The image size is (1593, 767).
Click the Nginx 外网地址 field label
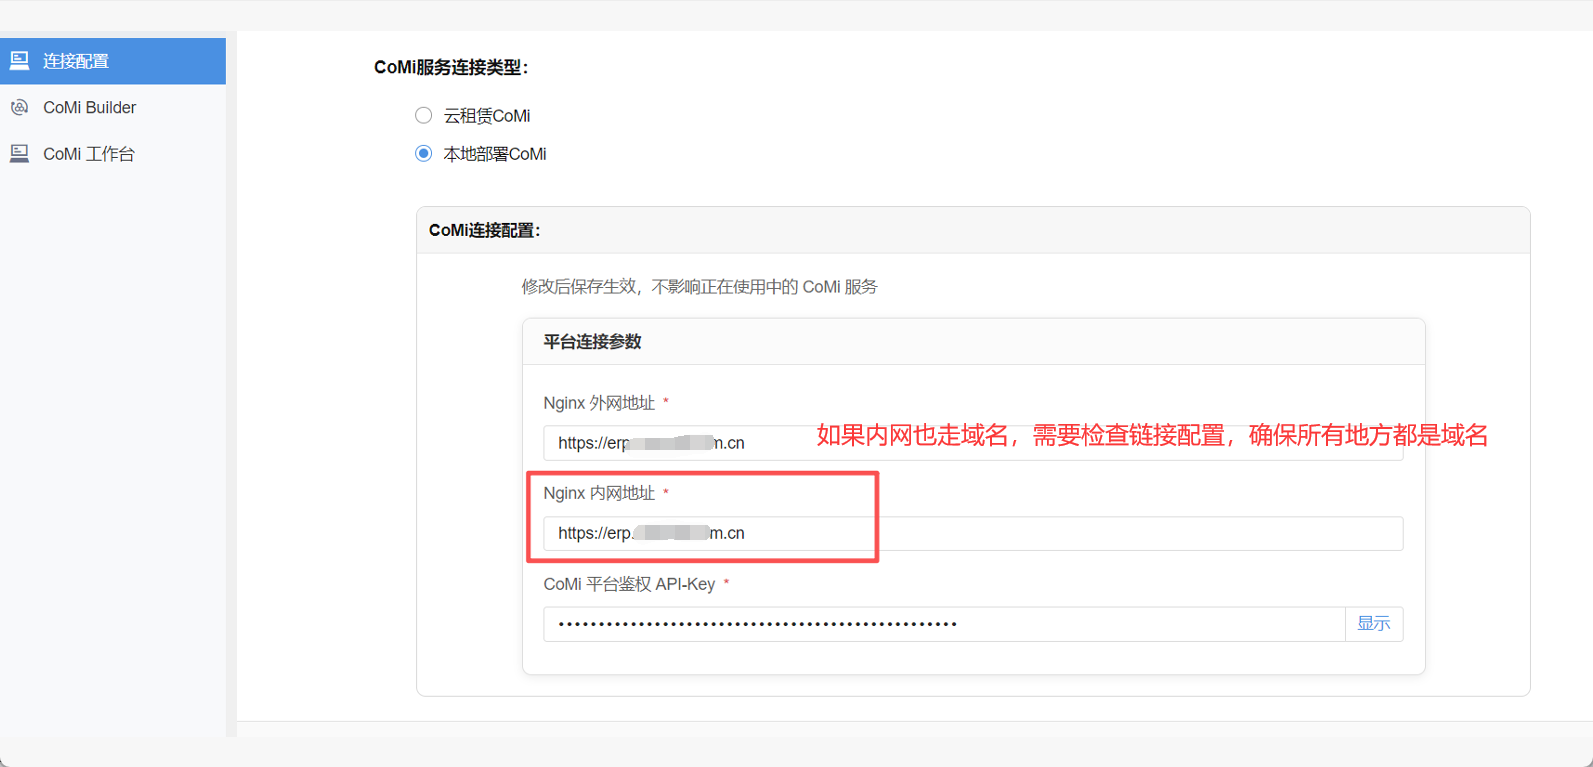point(599,403)
